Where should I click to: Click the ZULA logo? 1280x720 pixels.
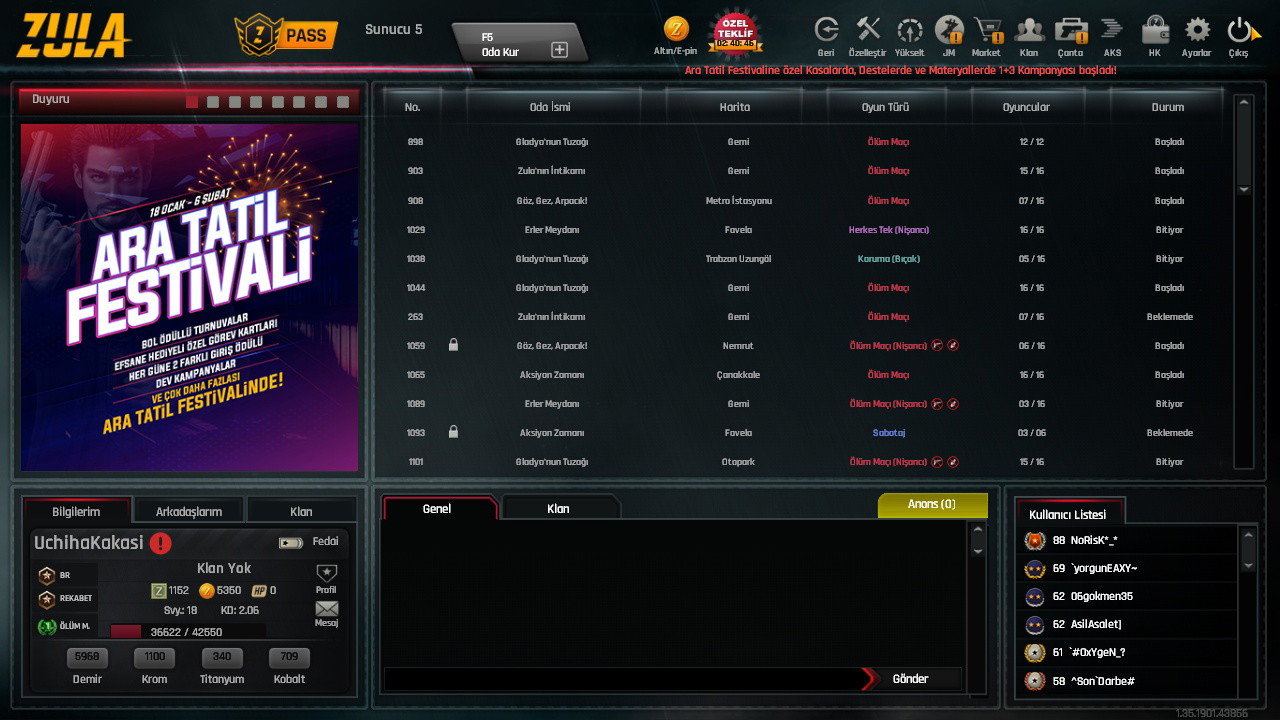(x=73, y=36)
